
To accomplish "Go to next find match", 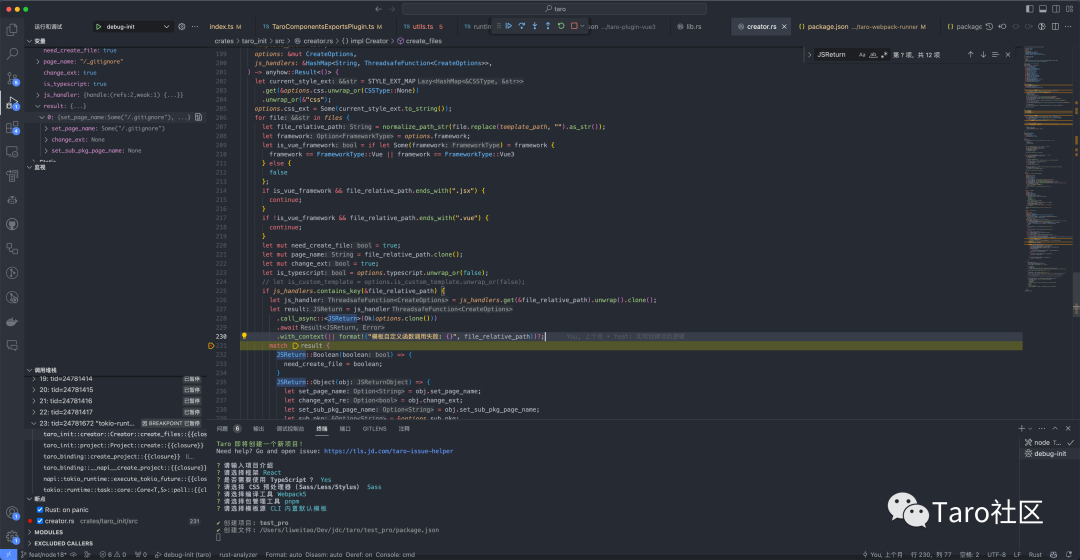I will 983,54.
